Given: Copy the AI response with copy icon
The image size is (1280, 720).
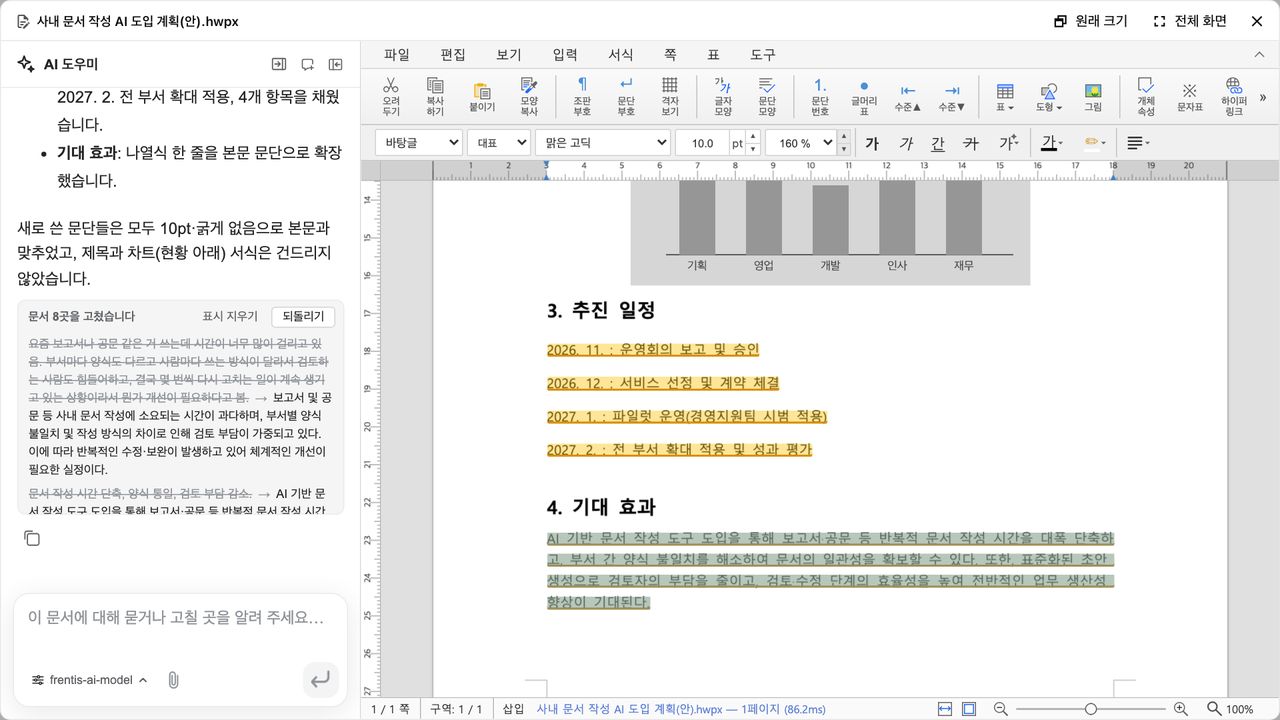Looking at the screenshot, I should click(32, 539).
